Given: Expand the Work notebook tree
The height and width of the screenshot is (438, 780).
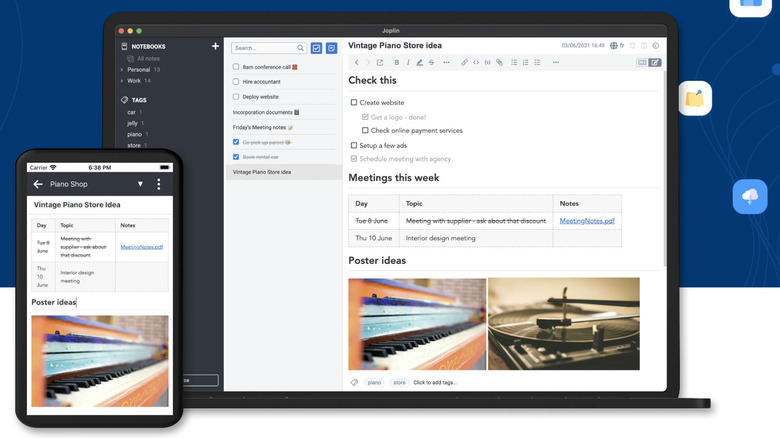Looking at the screenshot, I should (x=122, y=80).
